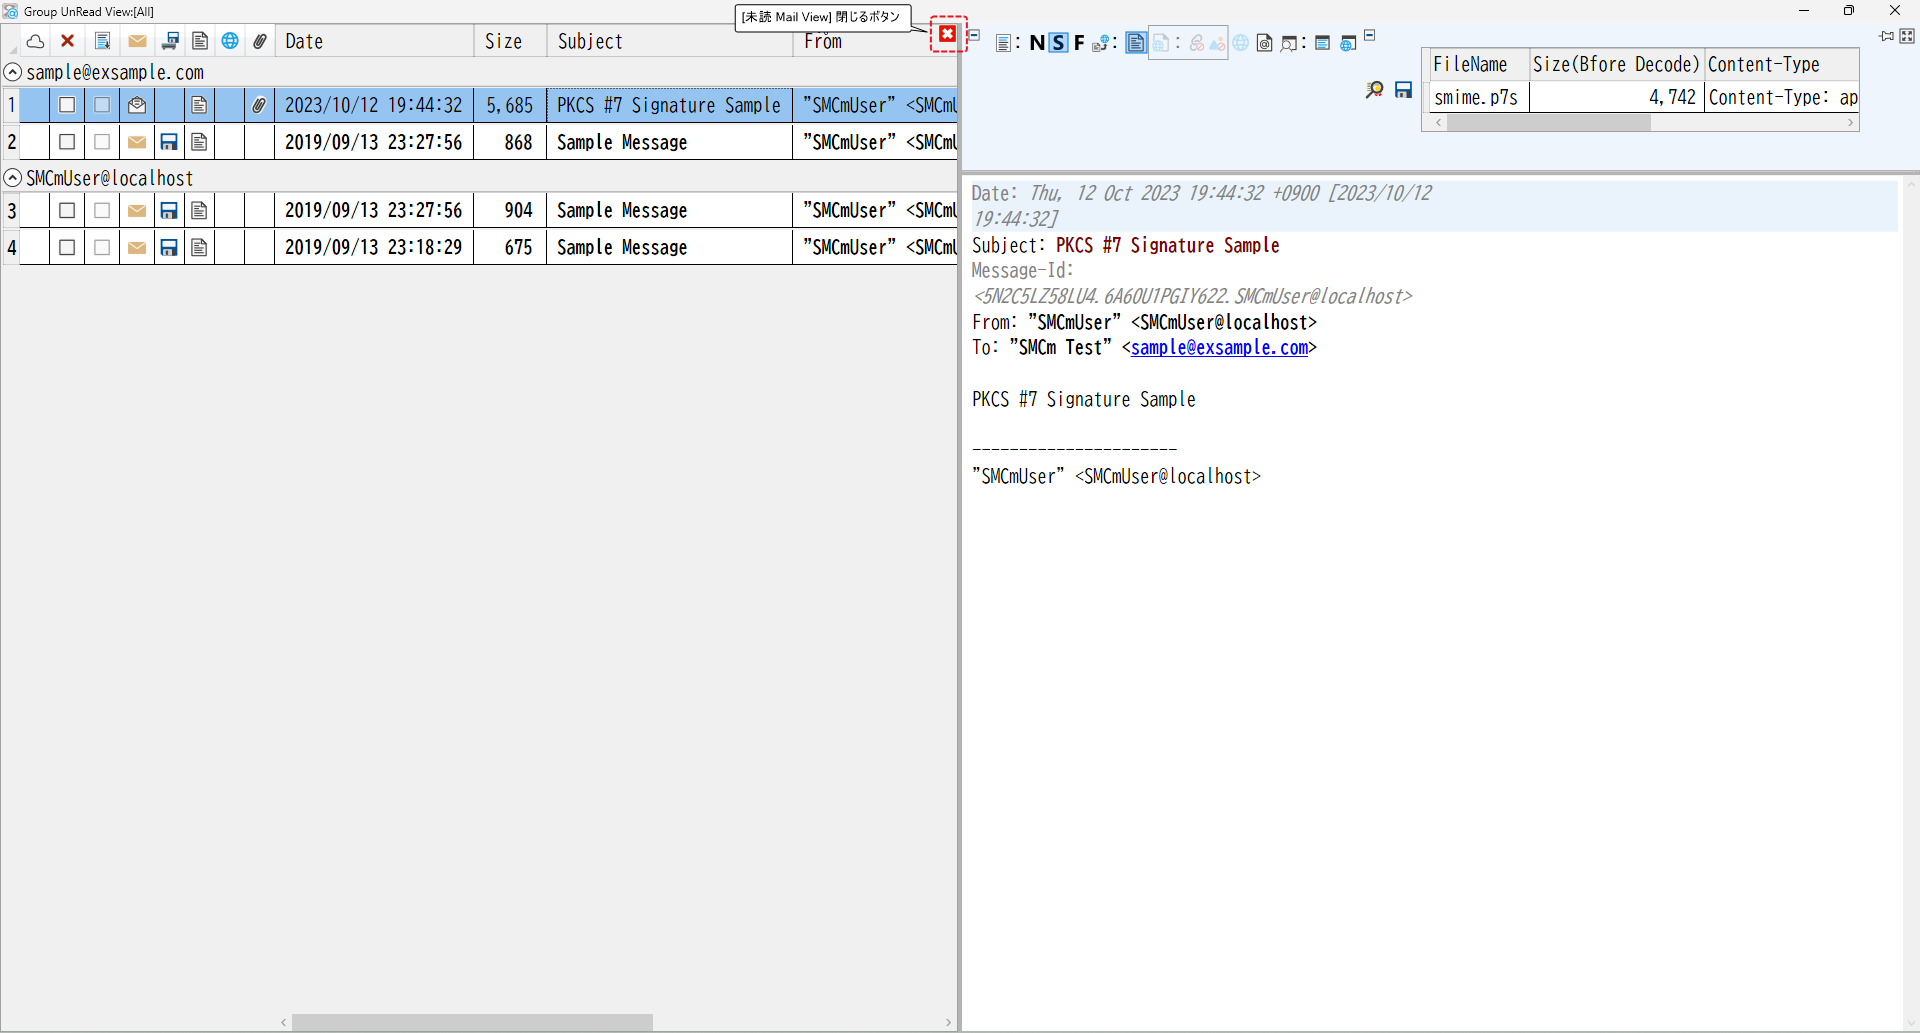Tick the first checkbox in row 1
Image resolution: width=1920 pixels, height=1033 pixels.
67,105
